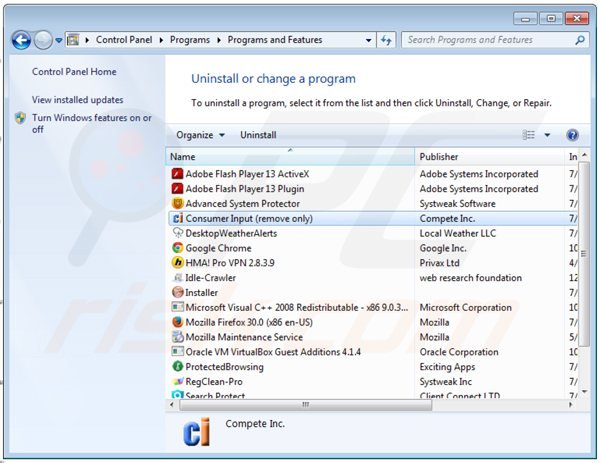Click the Windows features shield icon

[x=20, y=118]
